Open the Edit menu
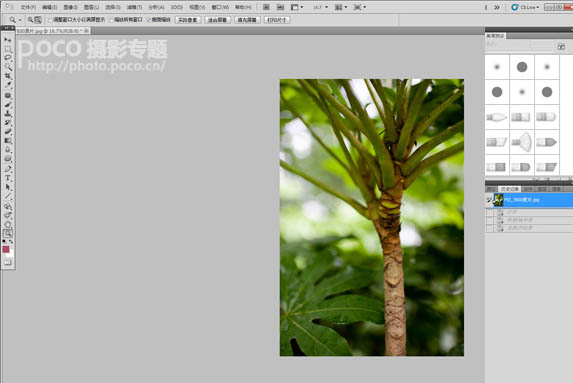573x383 pixels. [49, 7]
